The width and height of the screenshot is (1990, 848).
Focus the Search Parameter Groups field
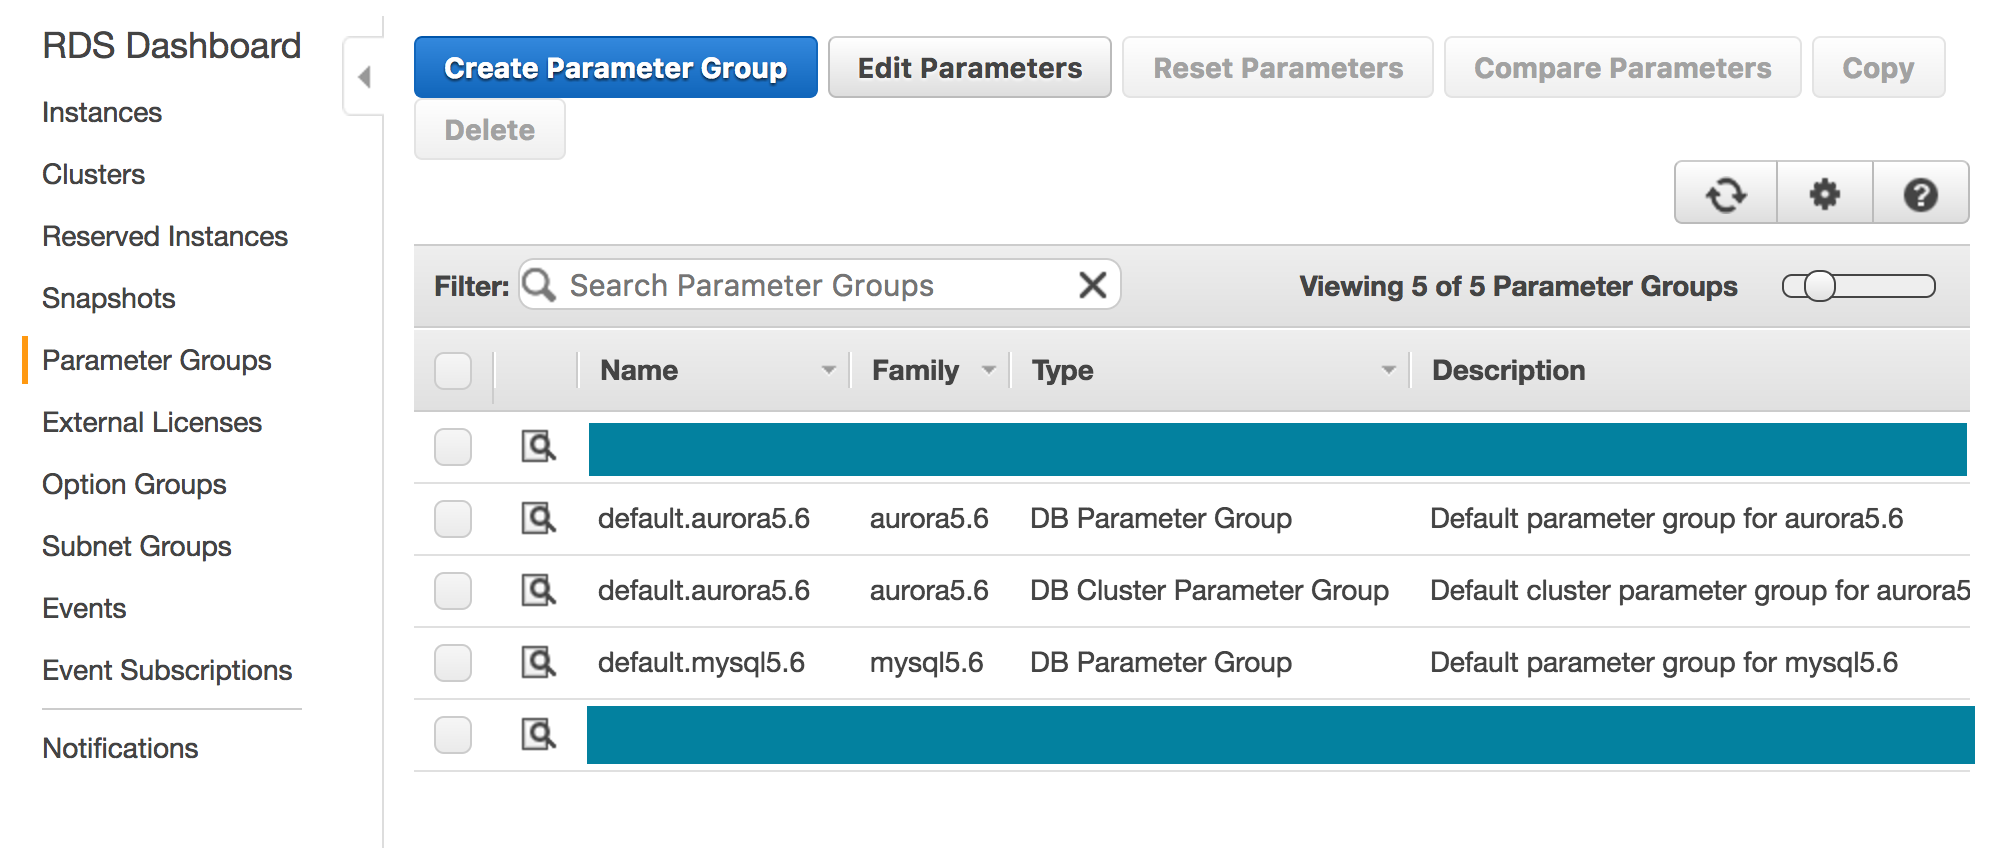pos(820,285)
